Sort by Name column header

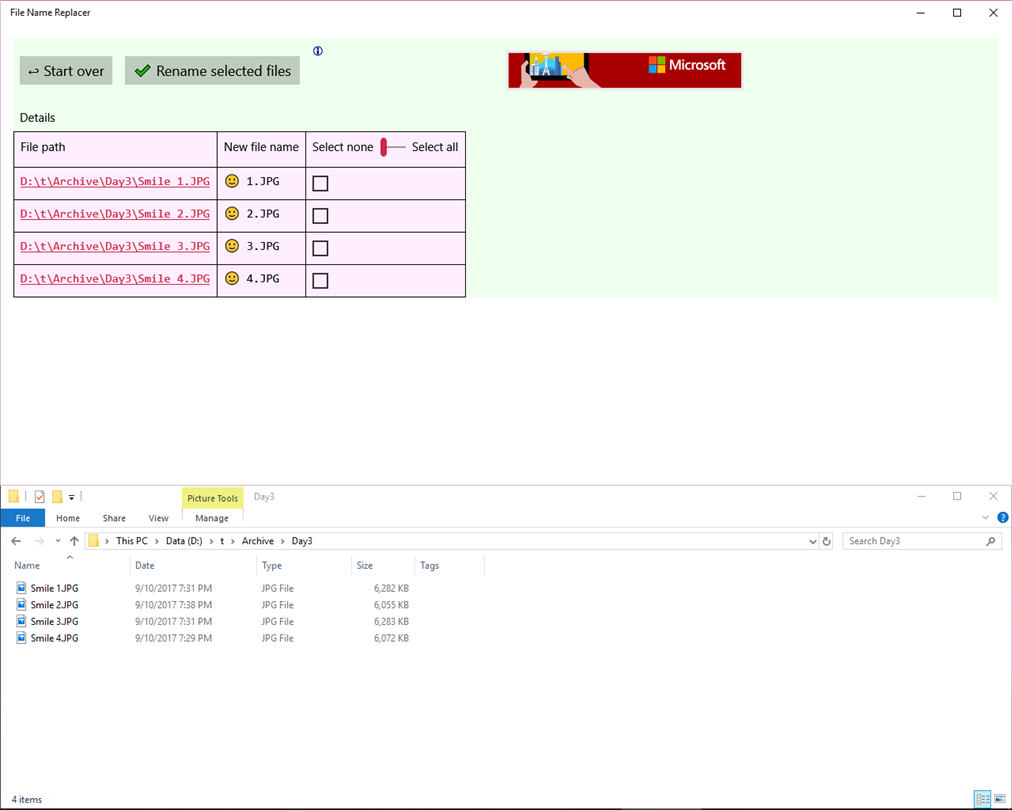pos(27,565)
